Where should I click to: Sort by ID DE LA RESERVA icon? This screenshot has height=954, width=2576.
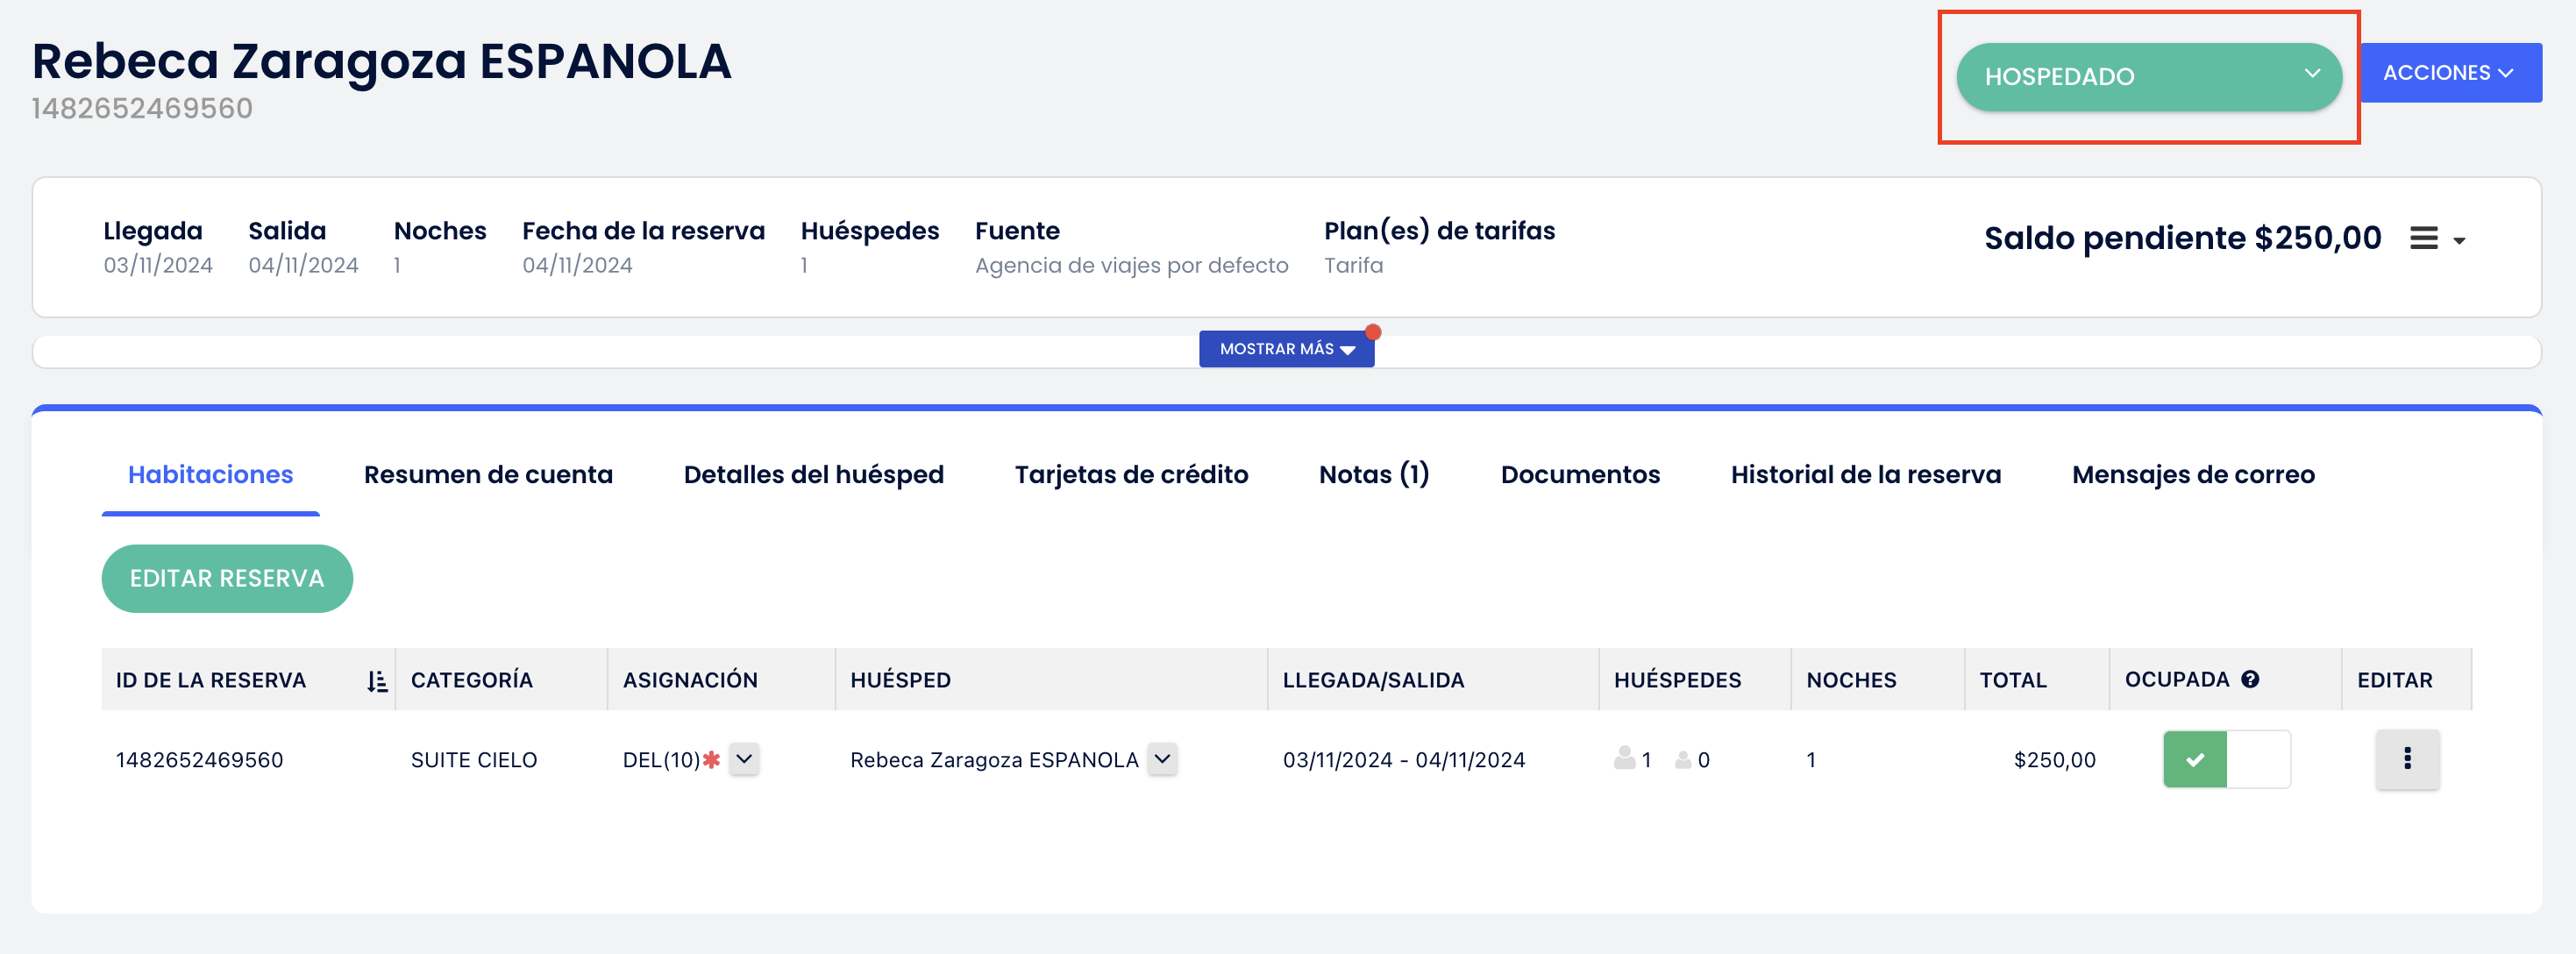pos(376,681)
